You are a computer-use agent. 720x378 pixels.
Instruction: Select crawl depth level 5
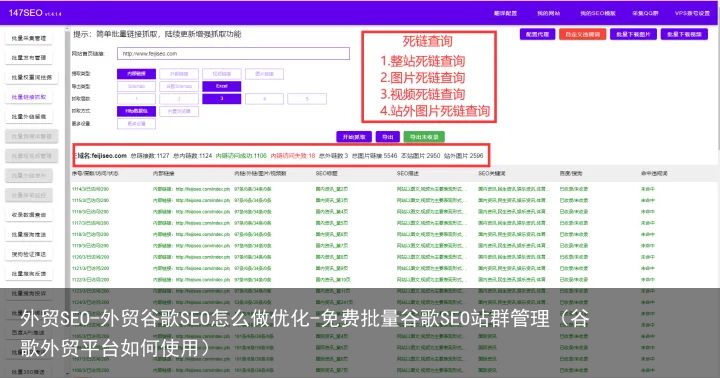click(307, 99)
